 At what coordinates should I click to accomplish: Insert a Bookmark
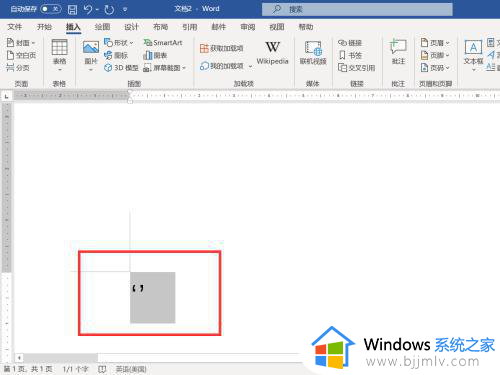click(350, 55)
